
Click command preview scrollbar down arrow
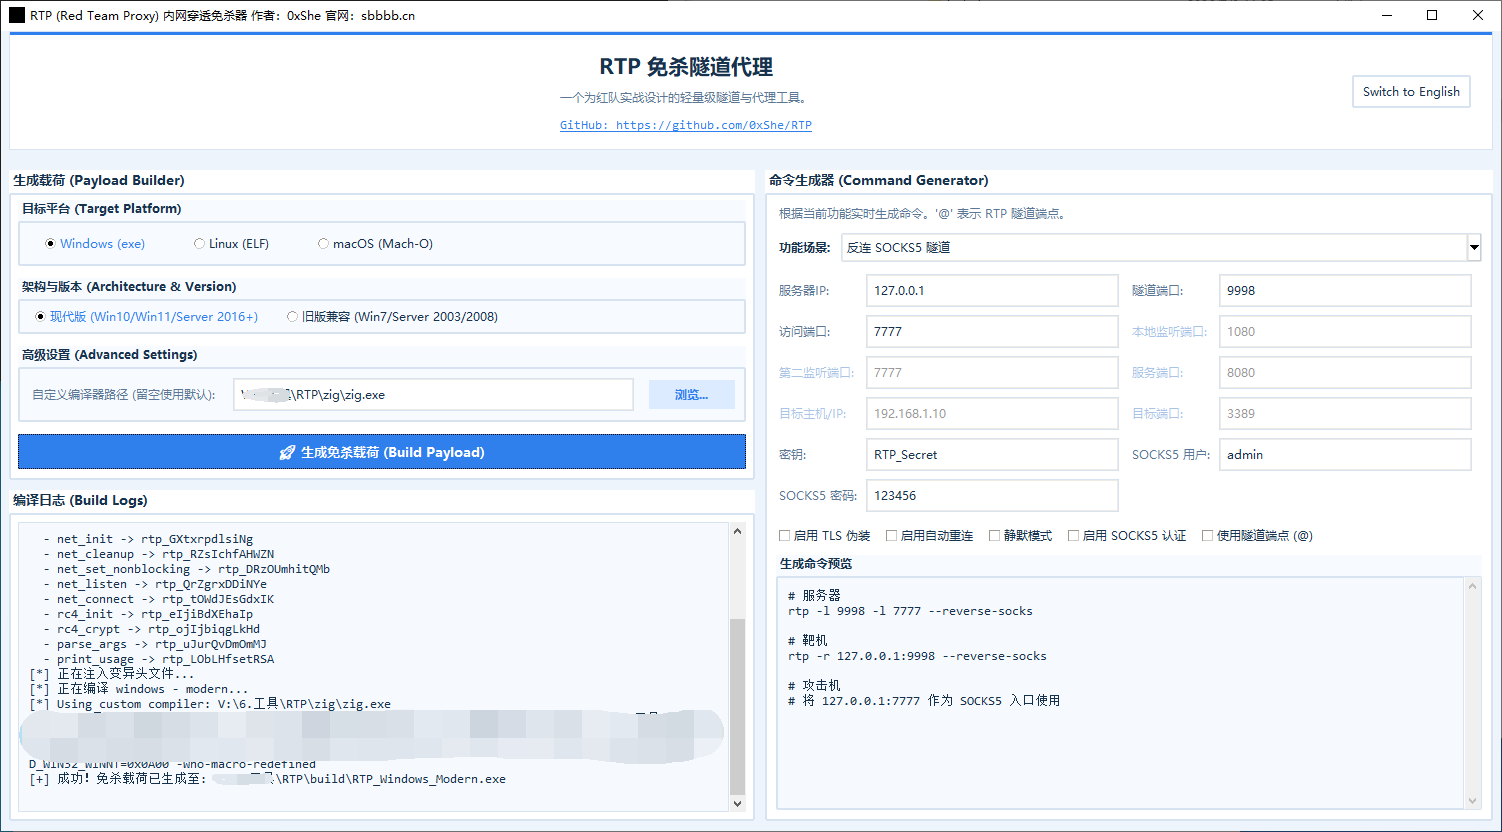tap(1472, 801)
